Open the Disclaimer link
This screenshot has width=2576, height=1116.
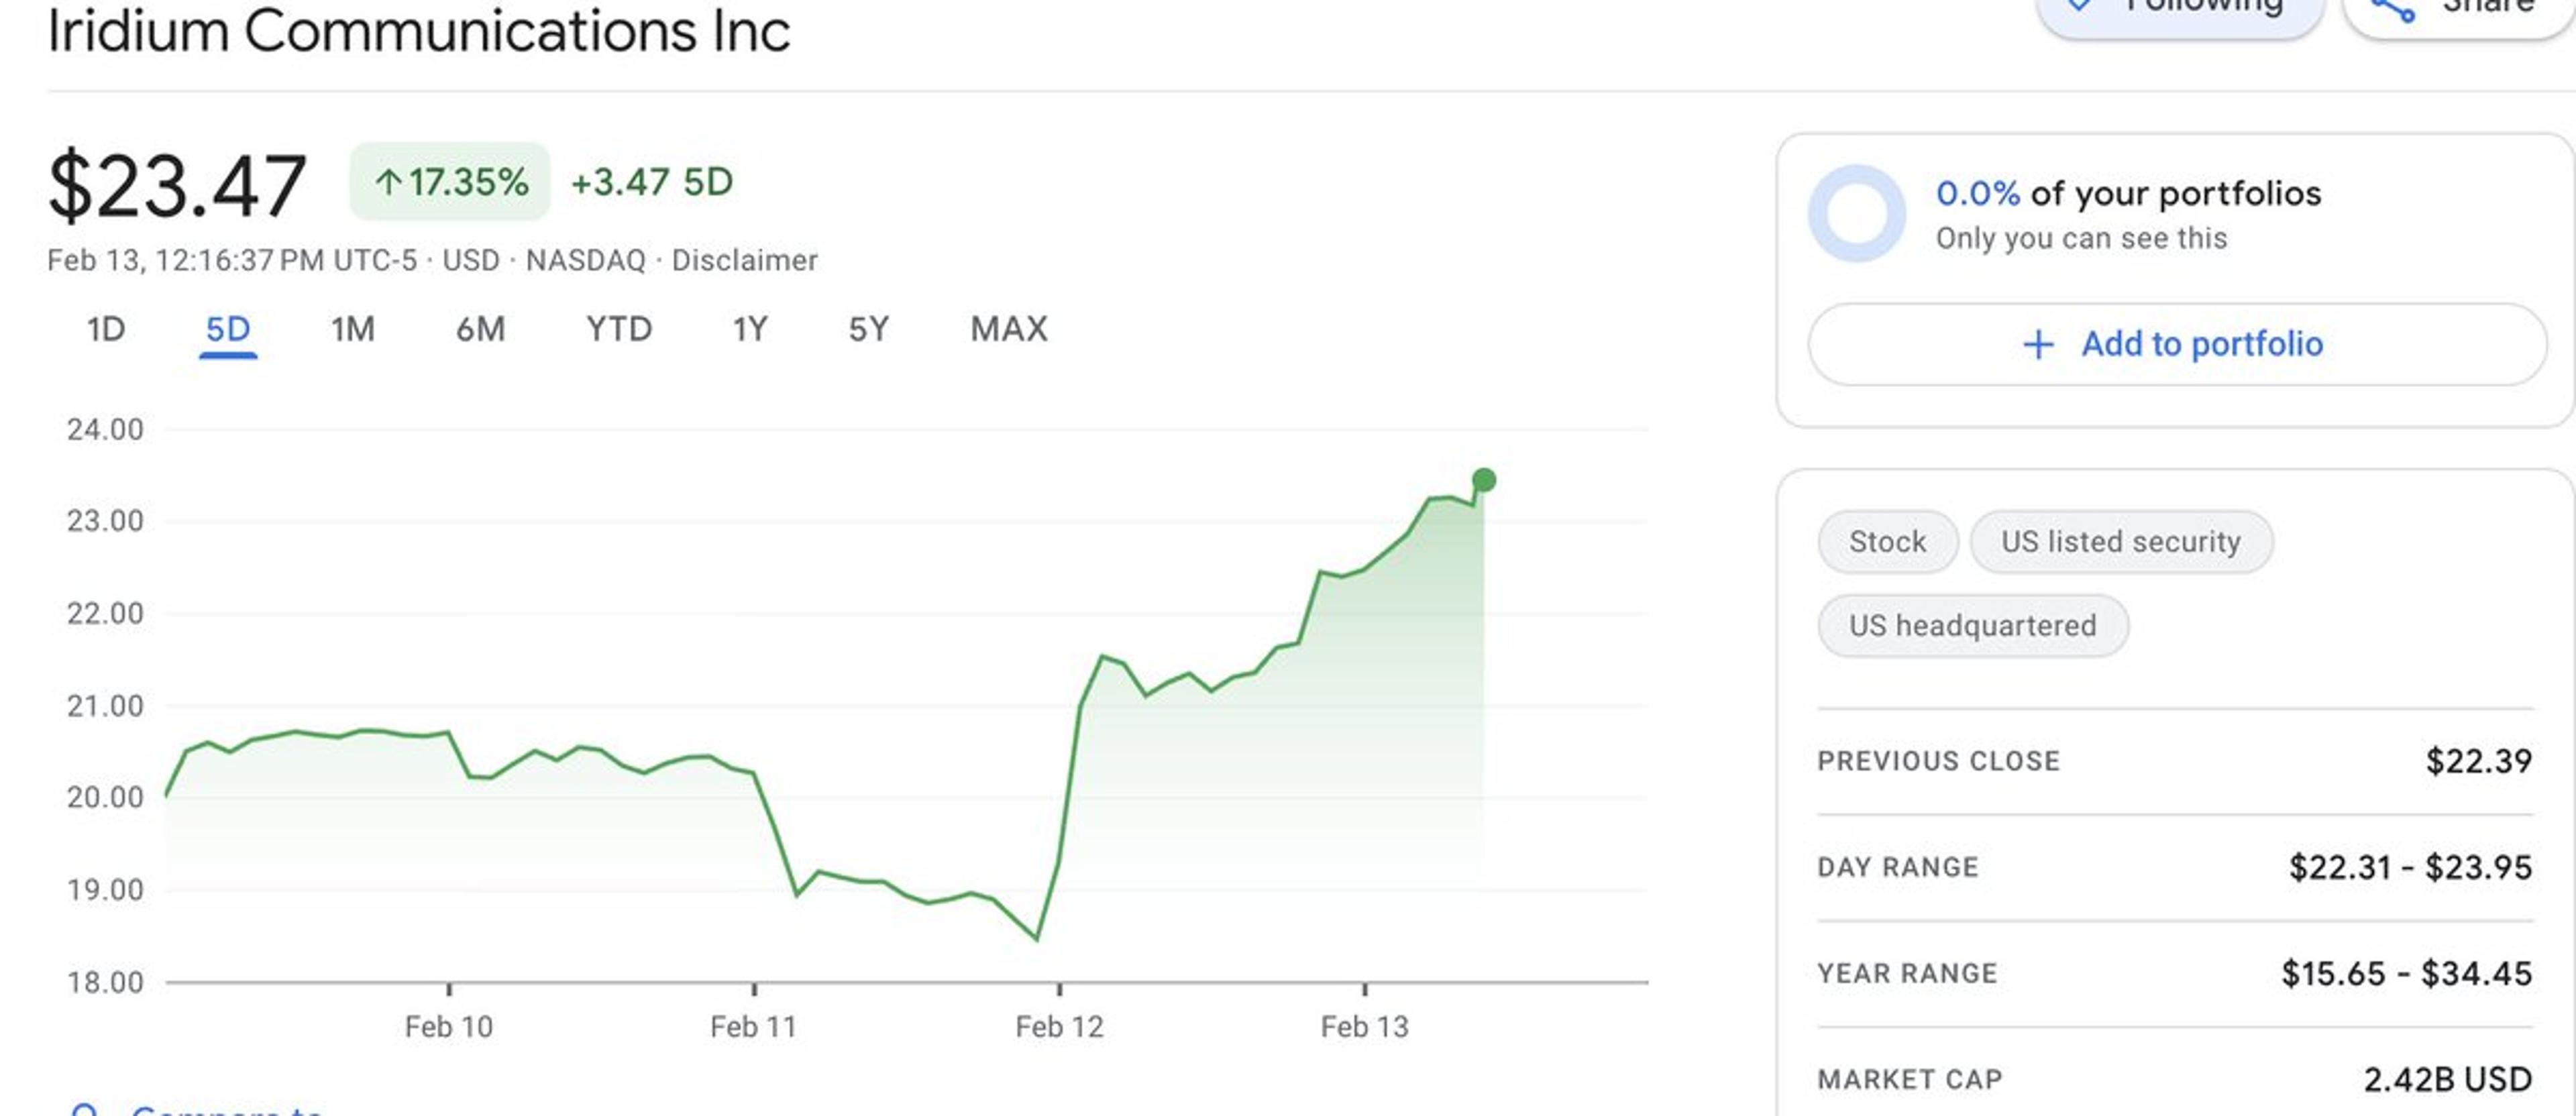pyautogui.click(x=744, y=260)
